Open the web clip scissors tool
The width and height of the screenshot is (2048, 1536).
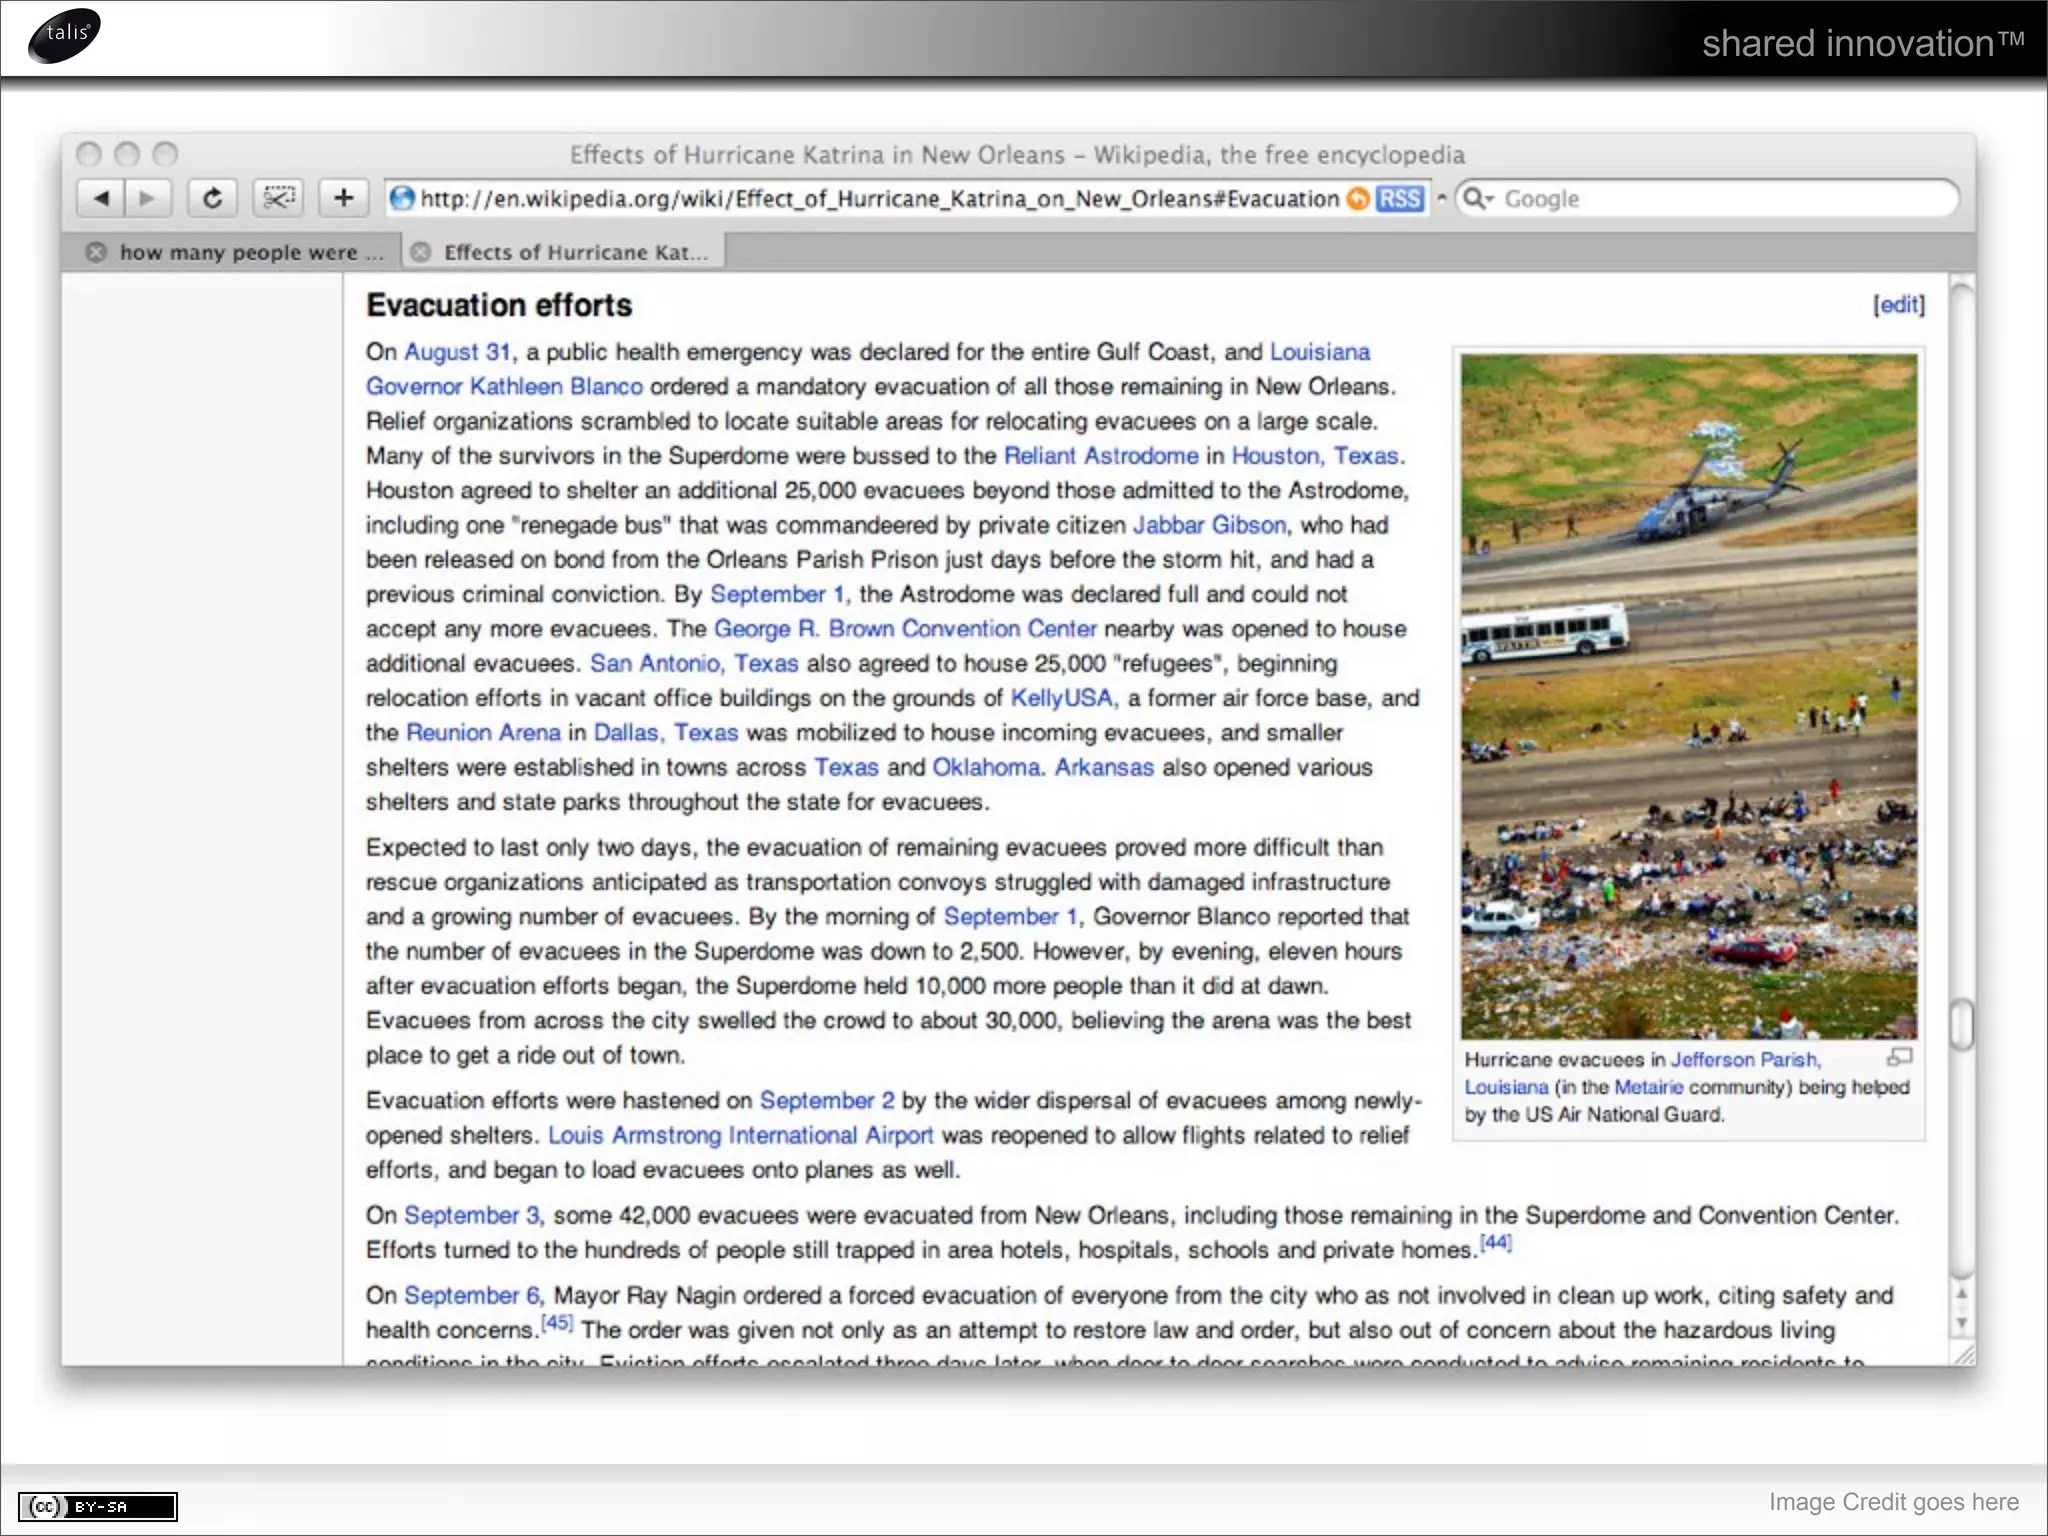278,198
